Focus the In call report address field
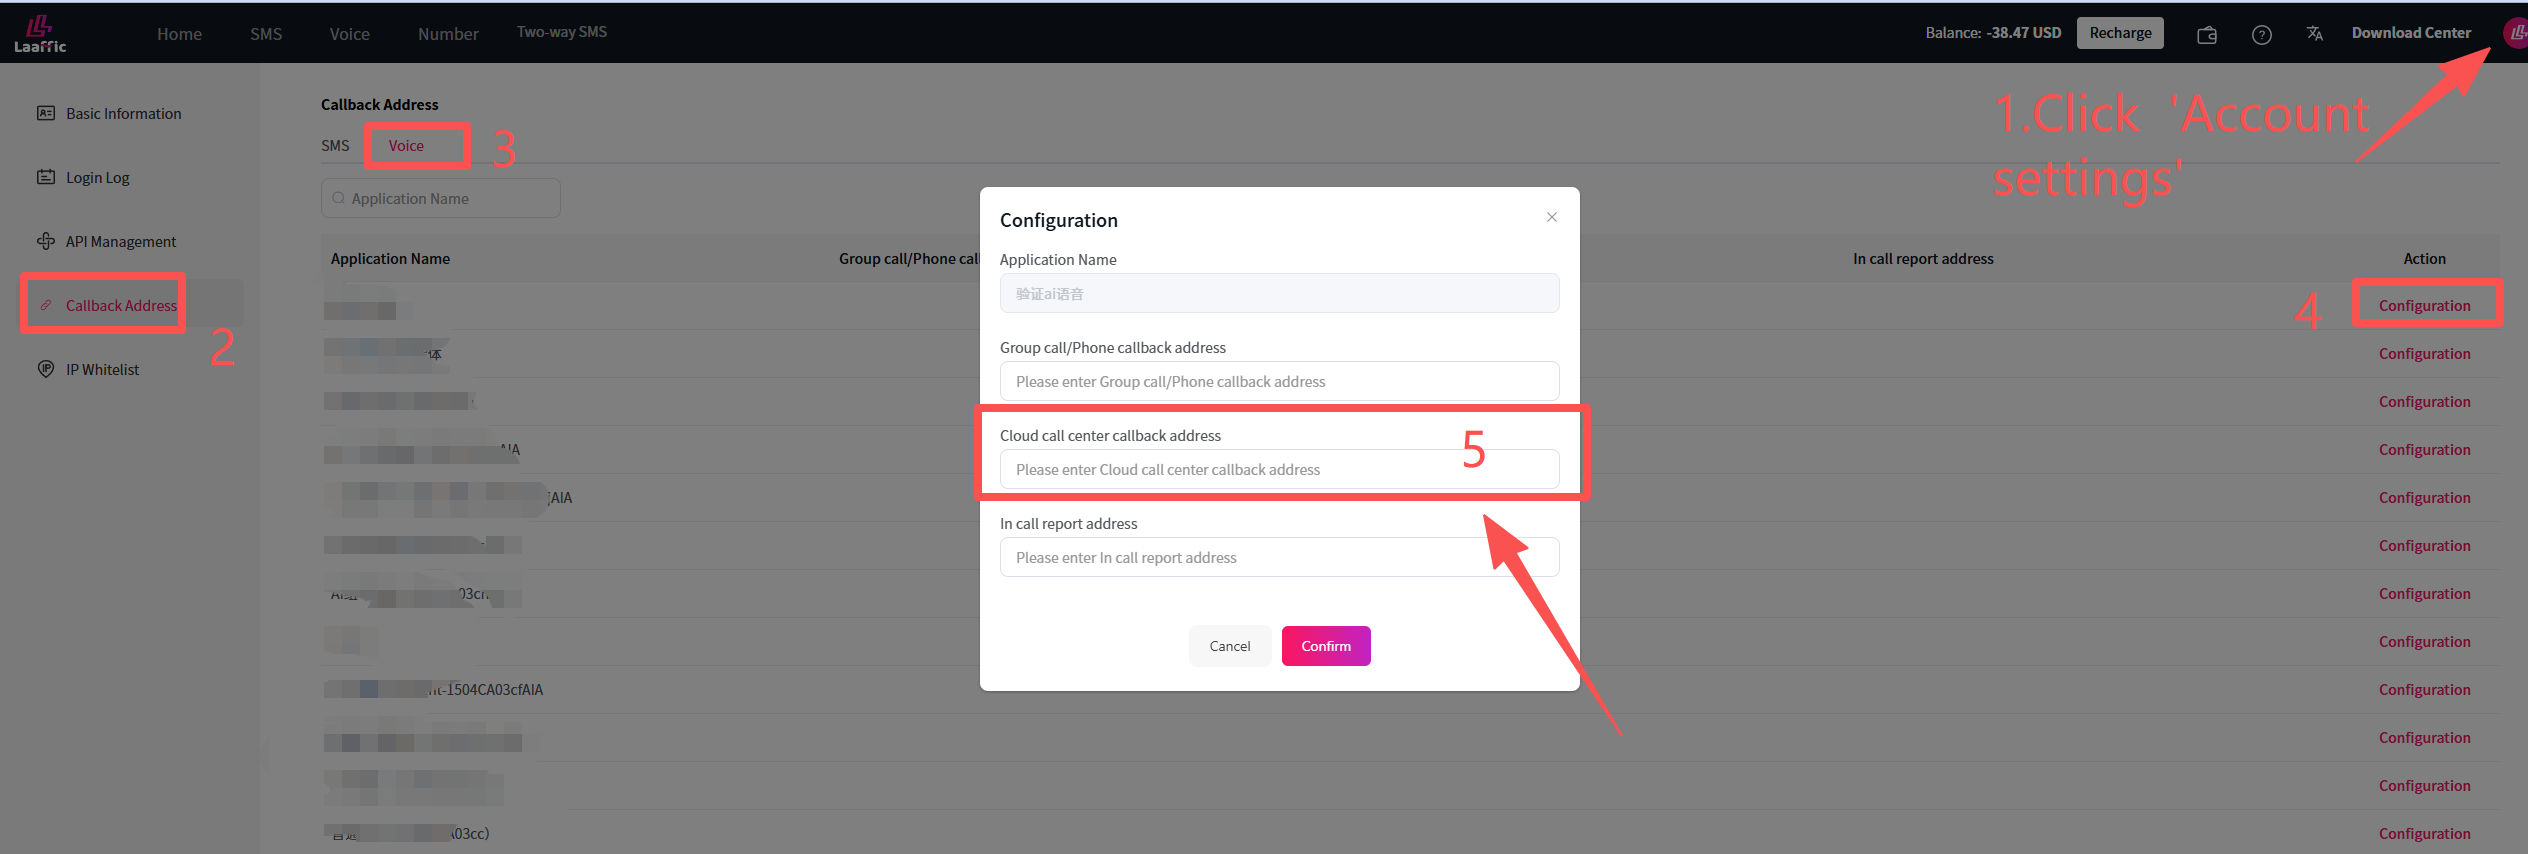The width and height of the screenshot is (2528, 854). [x=1279, y=558]
